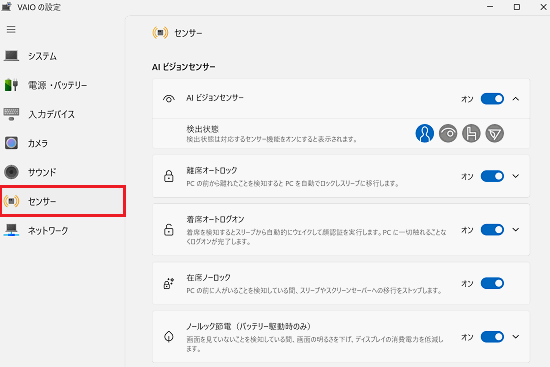
Task: Click the unlock icon for 着席オートログオン
Action: [169, 230]
